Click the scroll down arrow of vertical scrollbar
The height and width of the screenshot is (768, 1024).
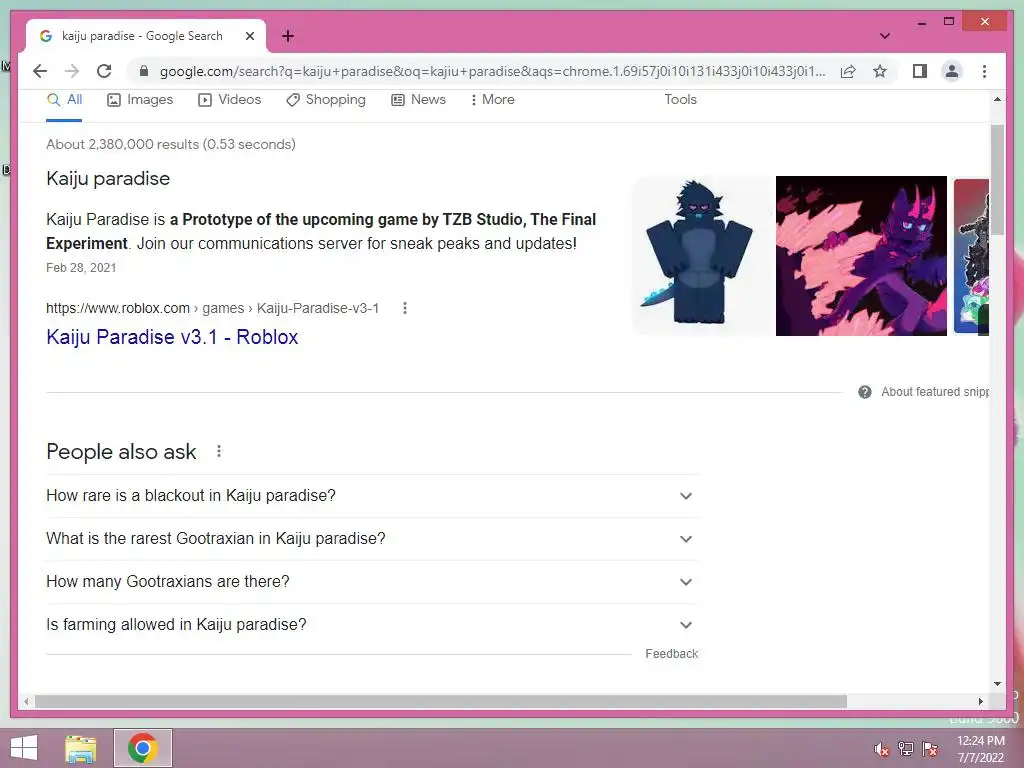coord(997,684)
